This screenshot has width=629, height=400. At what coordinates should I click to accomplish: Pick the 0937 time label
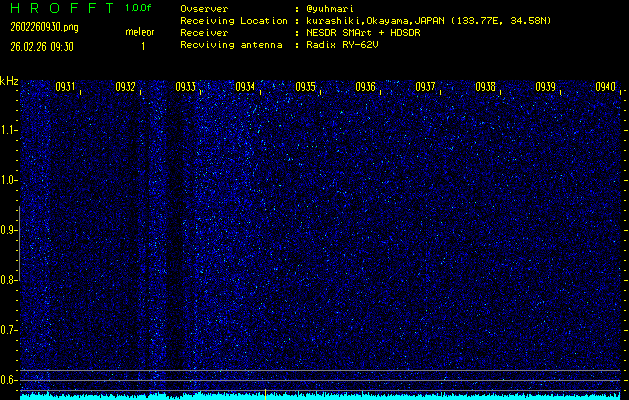[425, 87]
